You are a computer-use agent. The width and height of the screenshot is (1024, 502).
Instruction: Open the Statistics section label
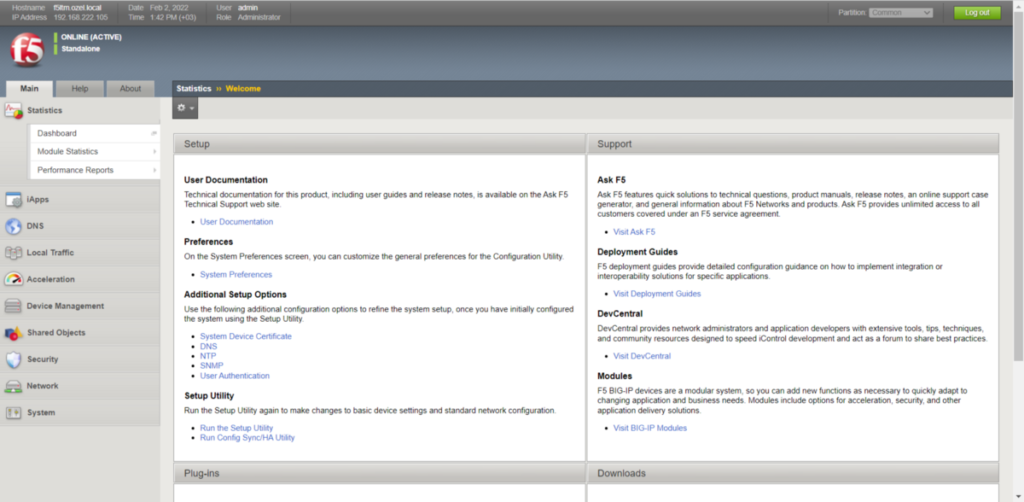44,111
